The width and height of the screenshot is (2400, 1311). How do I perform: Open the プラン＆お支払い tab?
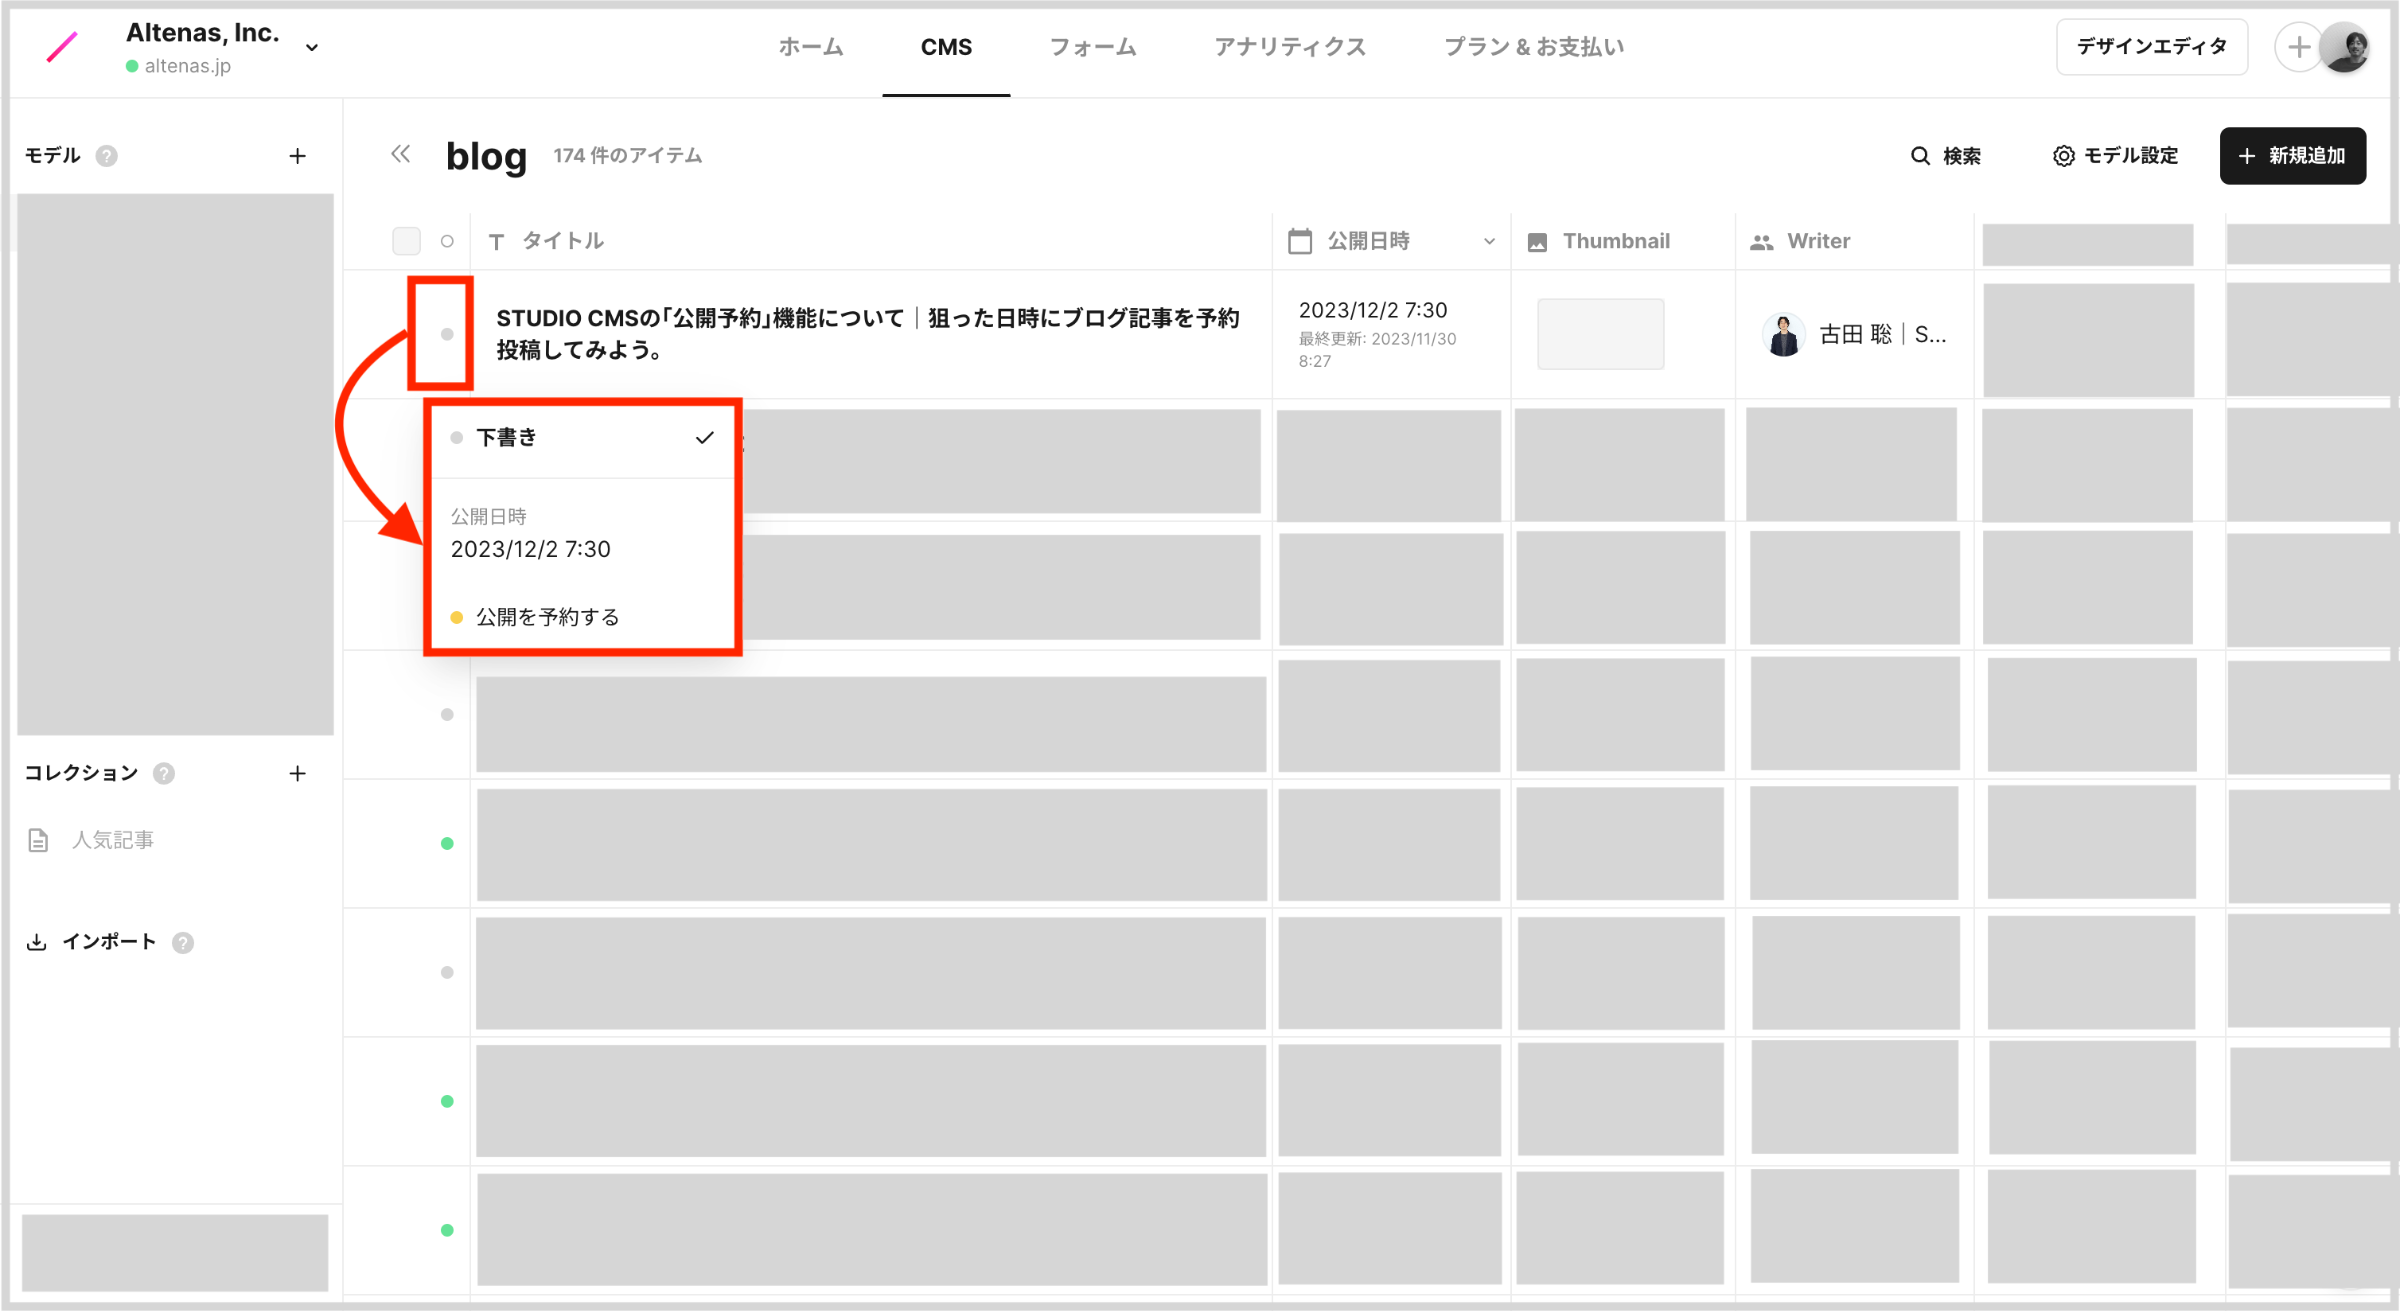click(x=1534, y=47)
